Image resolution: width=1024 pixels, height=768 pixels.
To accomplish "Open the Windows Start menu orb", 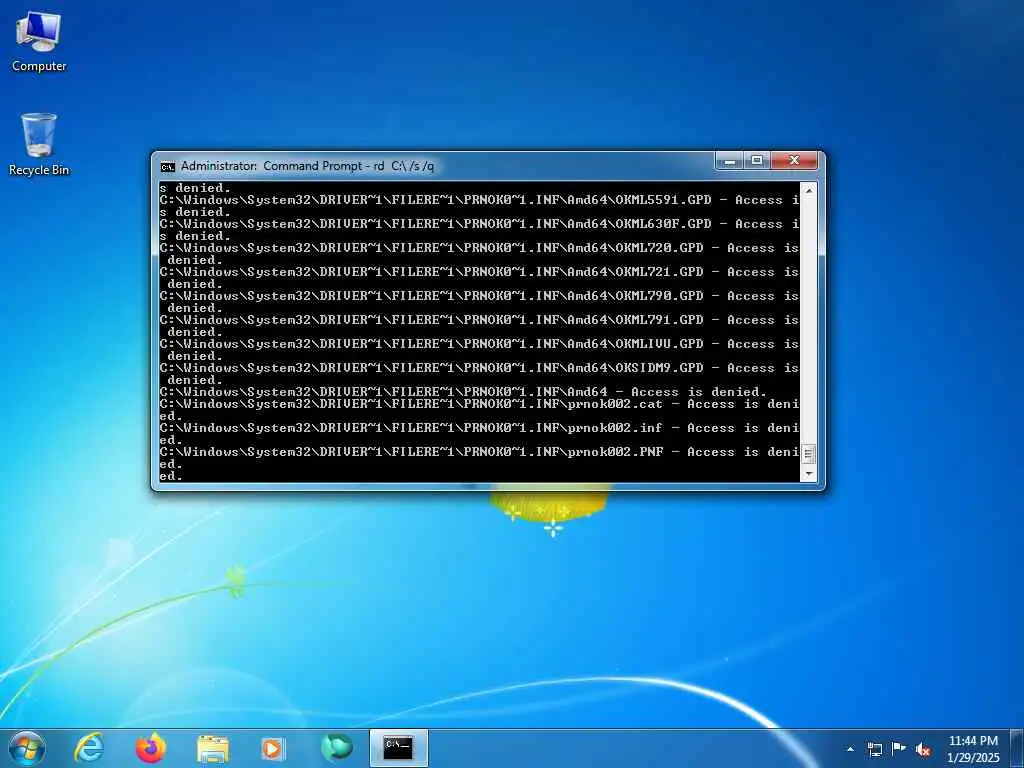I will point(26,748).
